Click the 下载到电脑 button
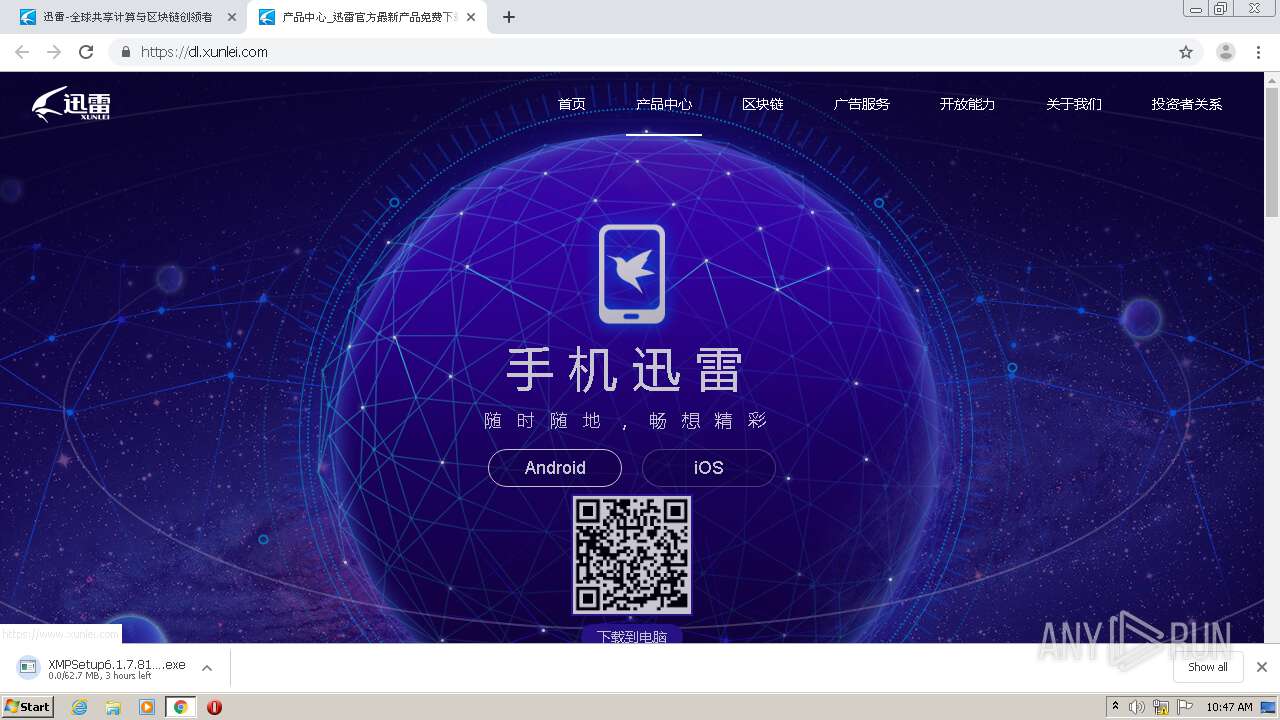Image resolution: width=1280 pixels, height=720 pixels. point(632,635)
